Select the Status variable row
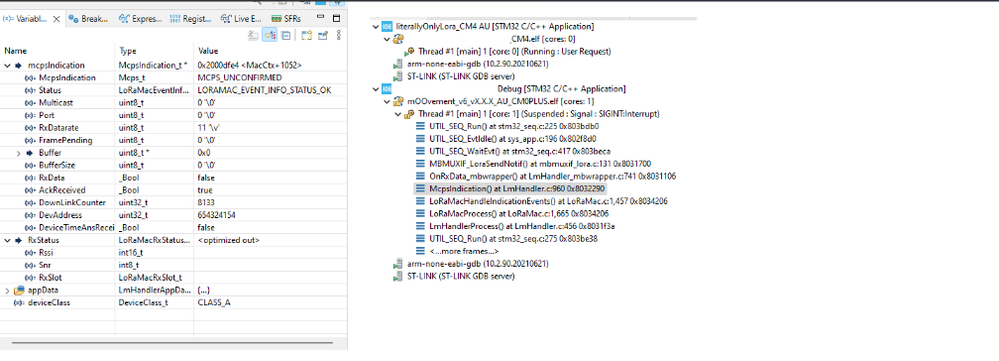Image resolution: width=999 pixels, height=361 pixels. click(x=173, y=90)
